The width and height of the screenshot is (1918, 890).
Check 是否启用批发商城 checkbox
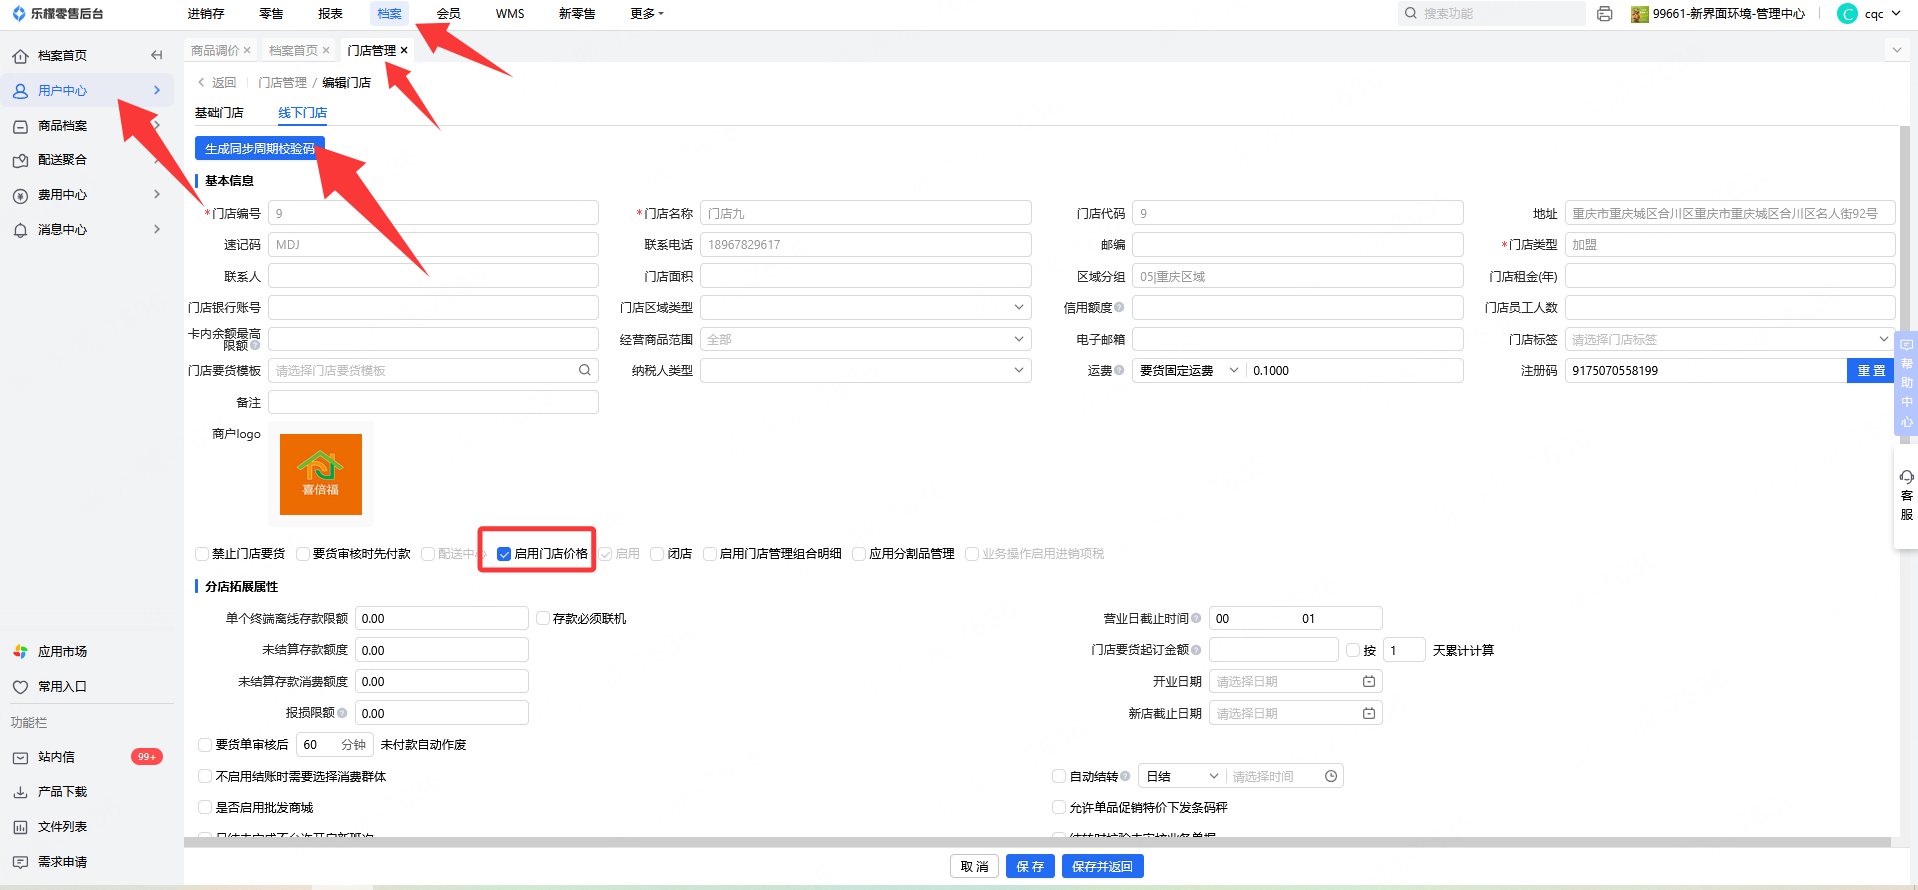click(205, 808)
